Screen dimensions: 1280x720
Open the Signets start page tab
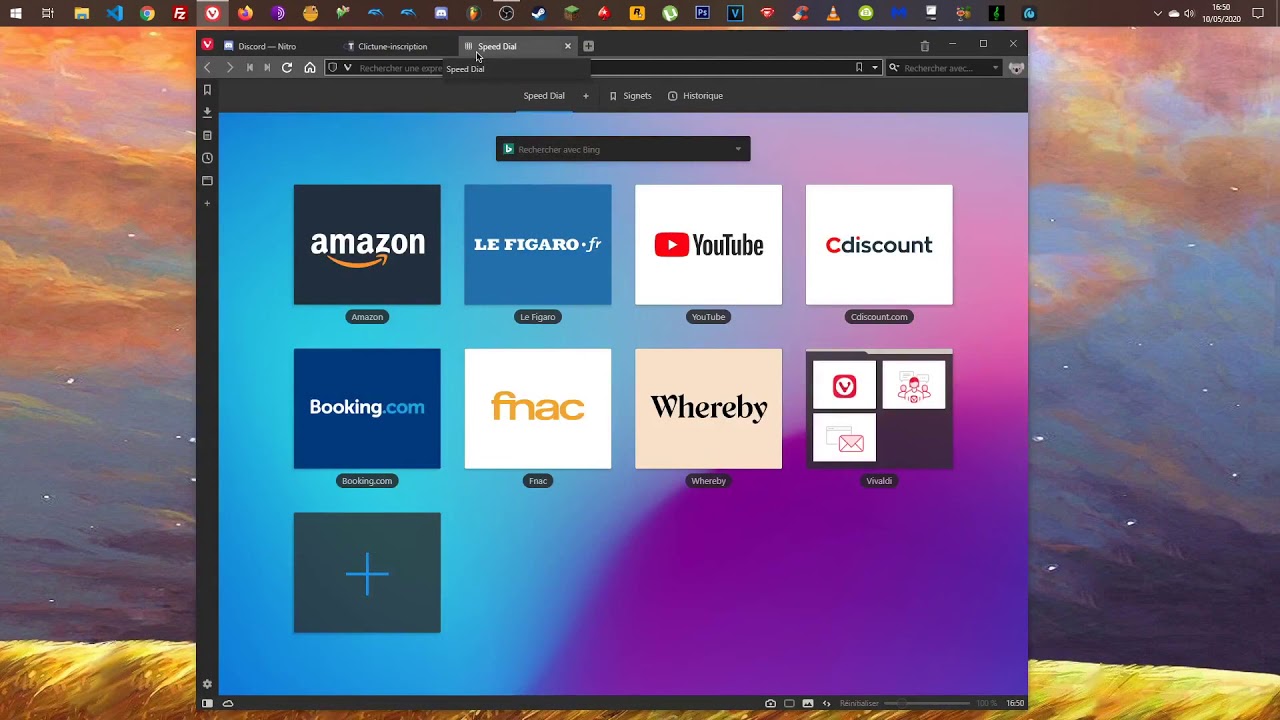coord(630,96)
